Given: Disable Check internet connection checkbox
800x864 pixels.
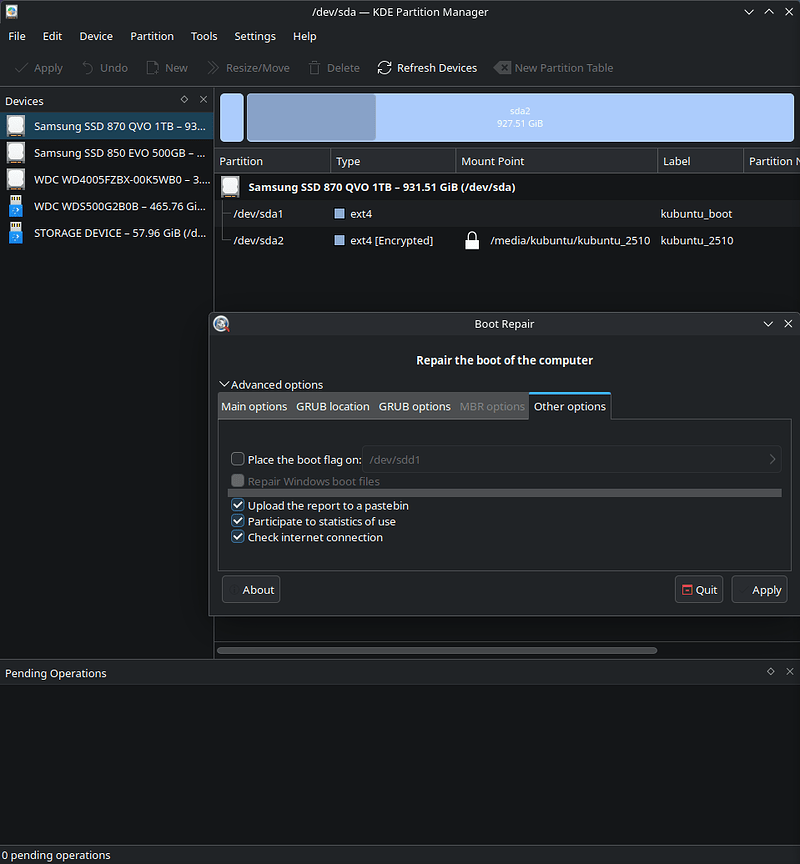Looking at the screenshot, I should [x=238, y=537].
